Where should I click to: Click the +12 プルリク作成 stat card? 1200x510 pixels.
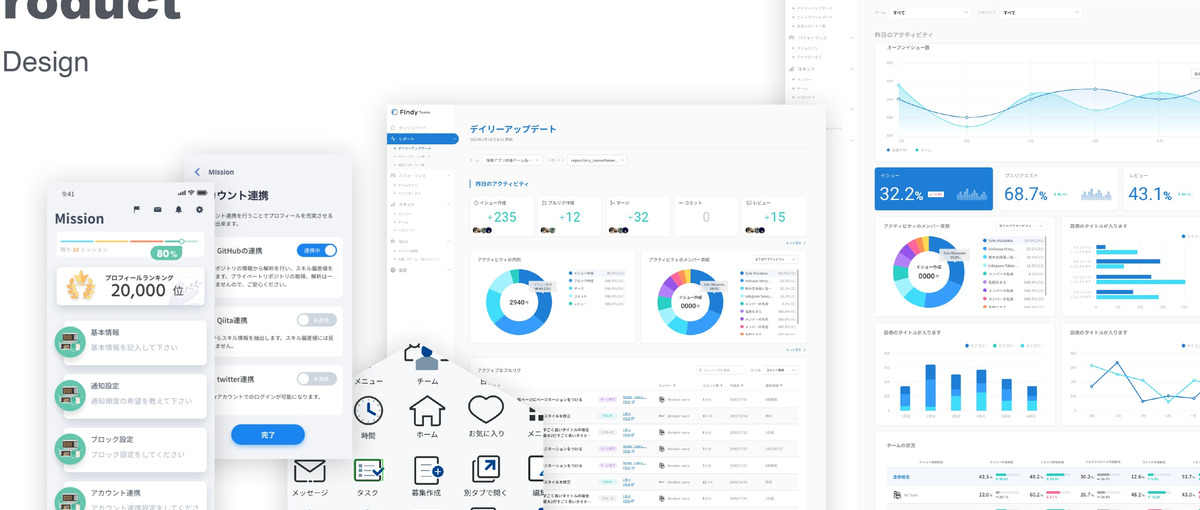[569, 216]
